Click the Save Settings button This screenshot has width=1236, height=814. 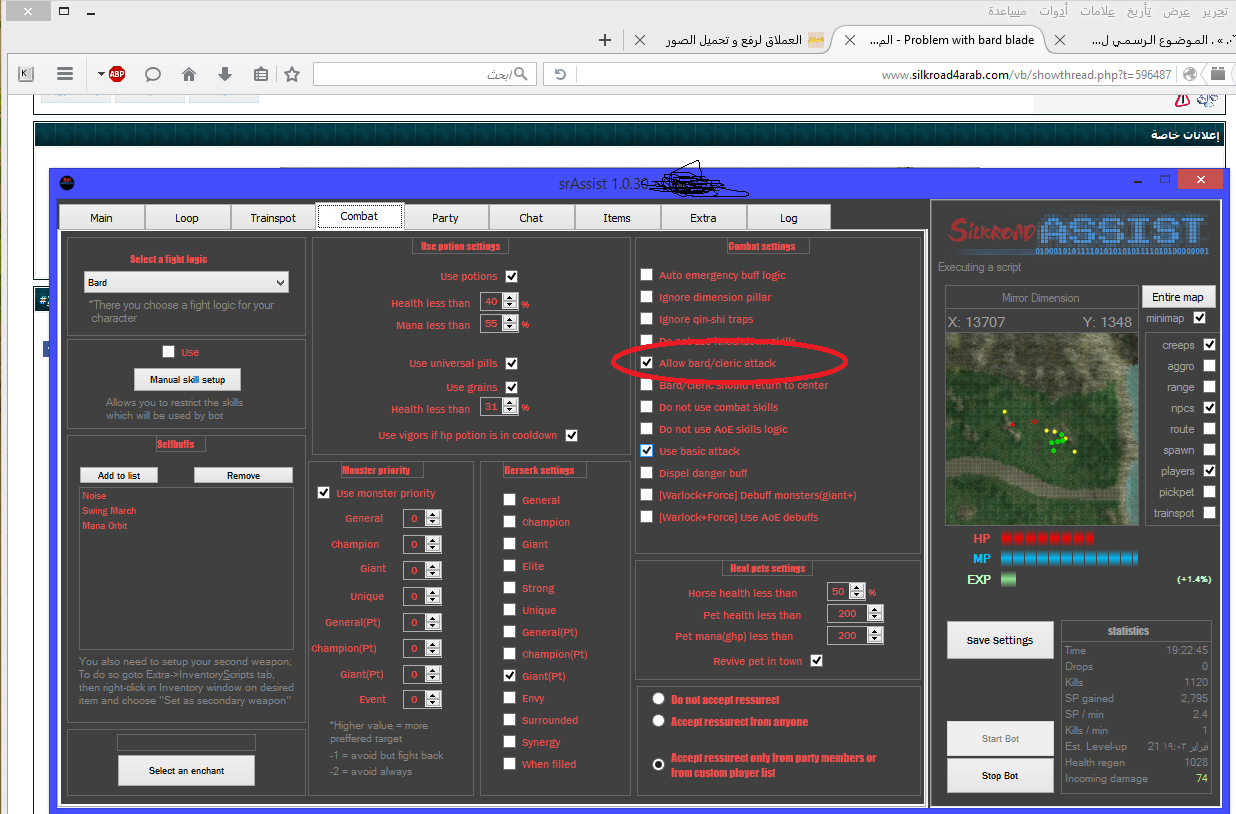point(1000,641)
